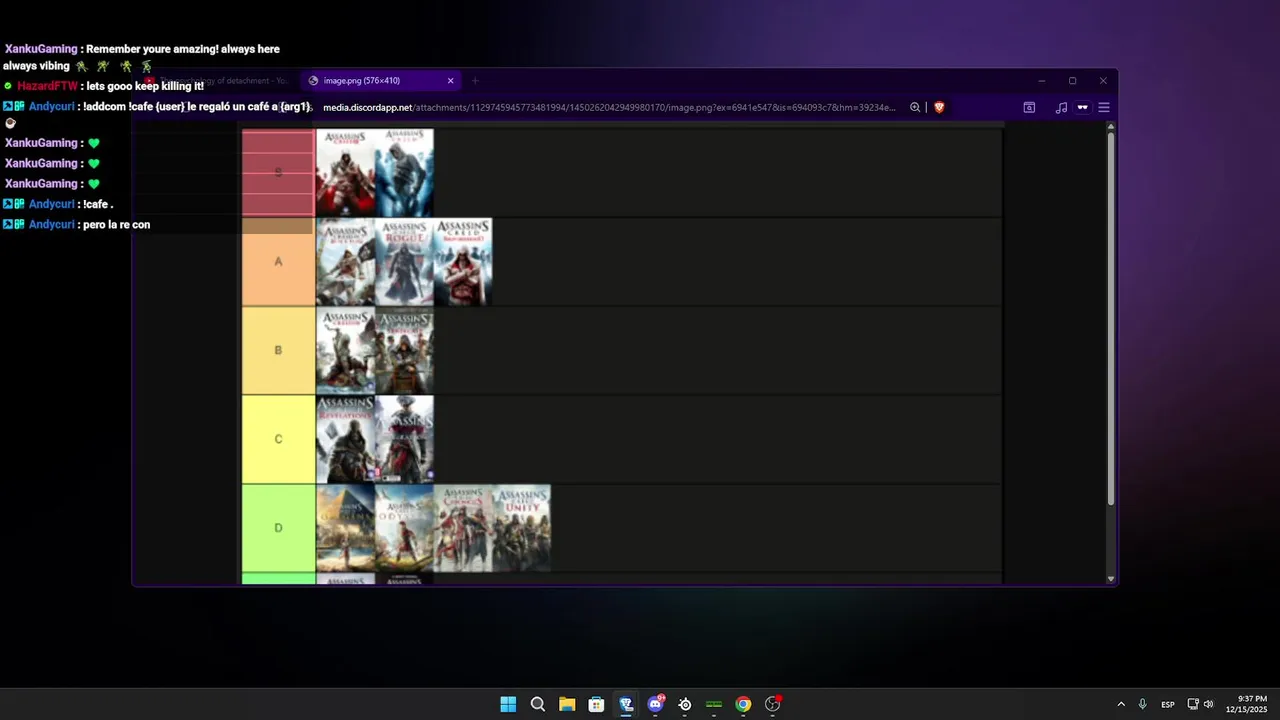Open Windows taskbar Search
This screenshot has width=1280, height=720.
537,704
